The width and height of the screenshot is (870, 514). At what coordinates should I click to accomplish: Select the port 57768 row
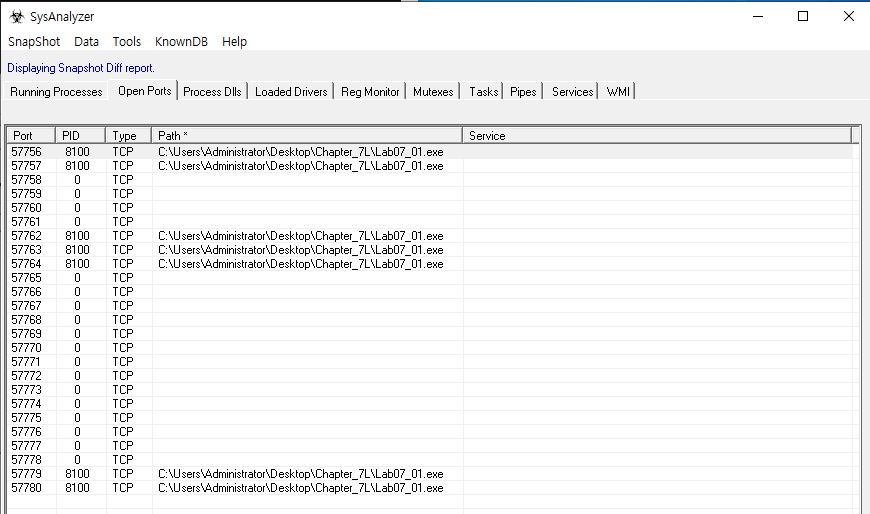point(430,320)
